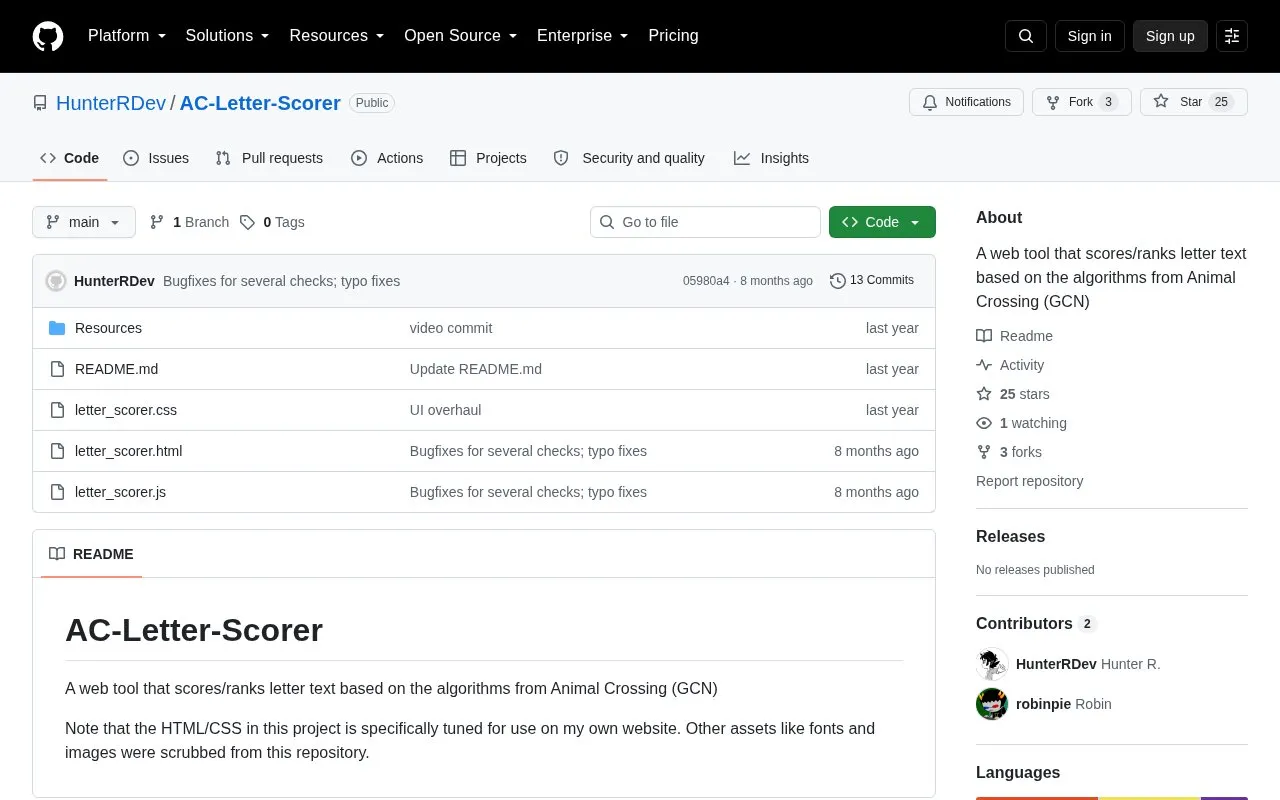Click the repository icon beside HunterRDev

[x=40, y=103]
